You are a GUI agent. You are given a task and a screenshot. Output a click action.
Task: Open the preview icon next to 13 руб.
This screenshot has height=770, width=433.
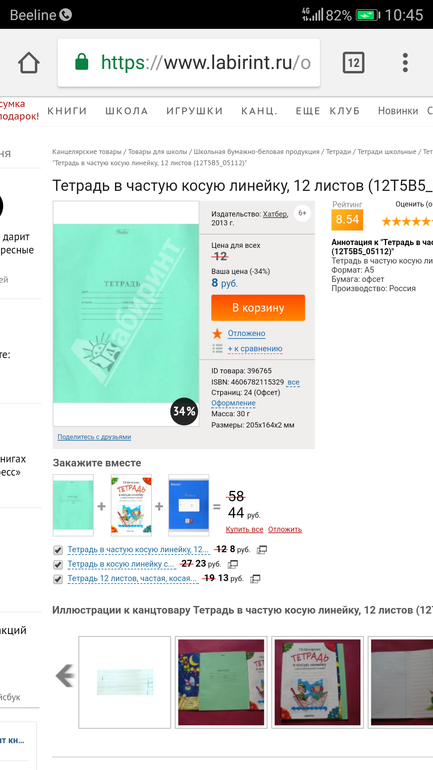255,579
